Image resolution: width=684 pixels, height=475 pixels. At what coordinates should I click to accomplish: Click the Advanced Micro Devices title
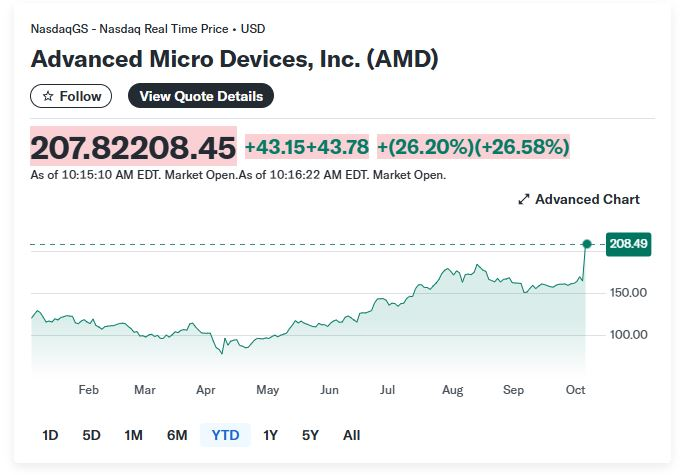(x=234, y=59)
